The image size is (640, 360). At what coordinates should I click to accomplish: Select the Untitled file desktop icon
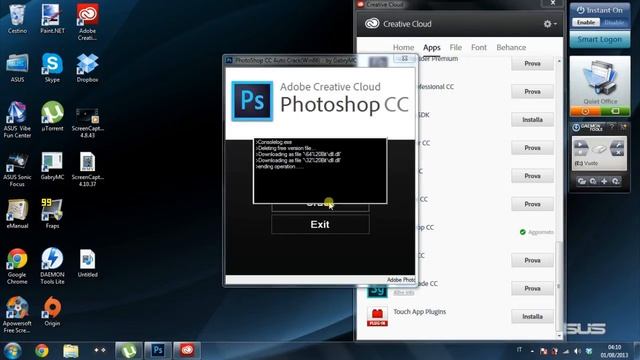pos(87,263)
